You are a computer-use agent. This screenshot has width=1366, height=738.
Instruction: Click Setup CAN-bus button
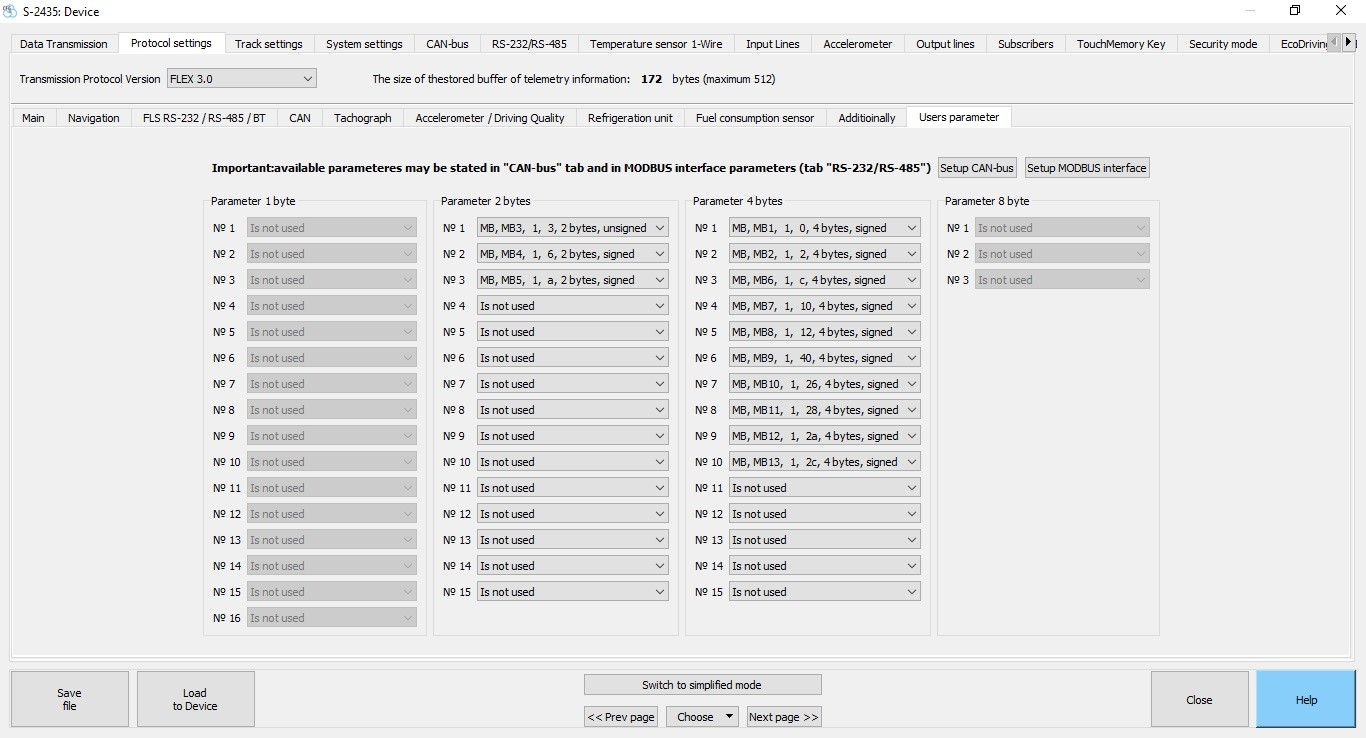click(x=976, y=167)
